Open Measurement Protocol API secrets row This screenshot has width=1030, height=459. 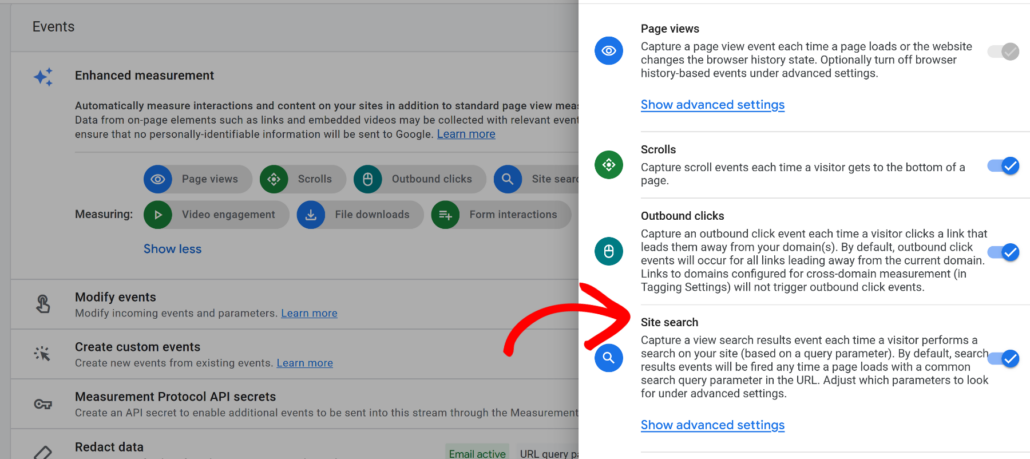click(295, 404)
